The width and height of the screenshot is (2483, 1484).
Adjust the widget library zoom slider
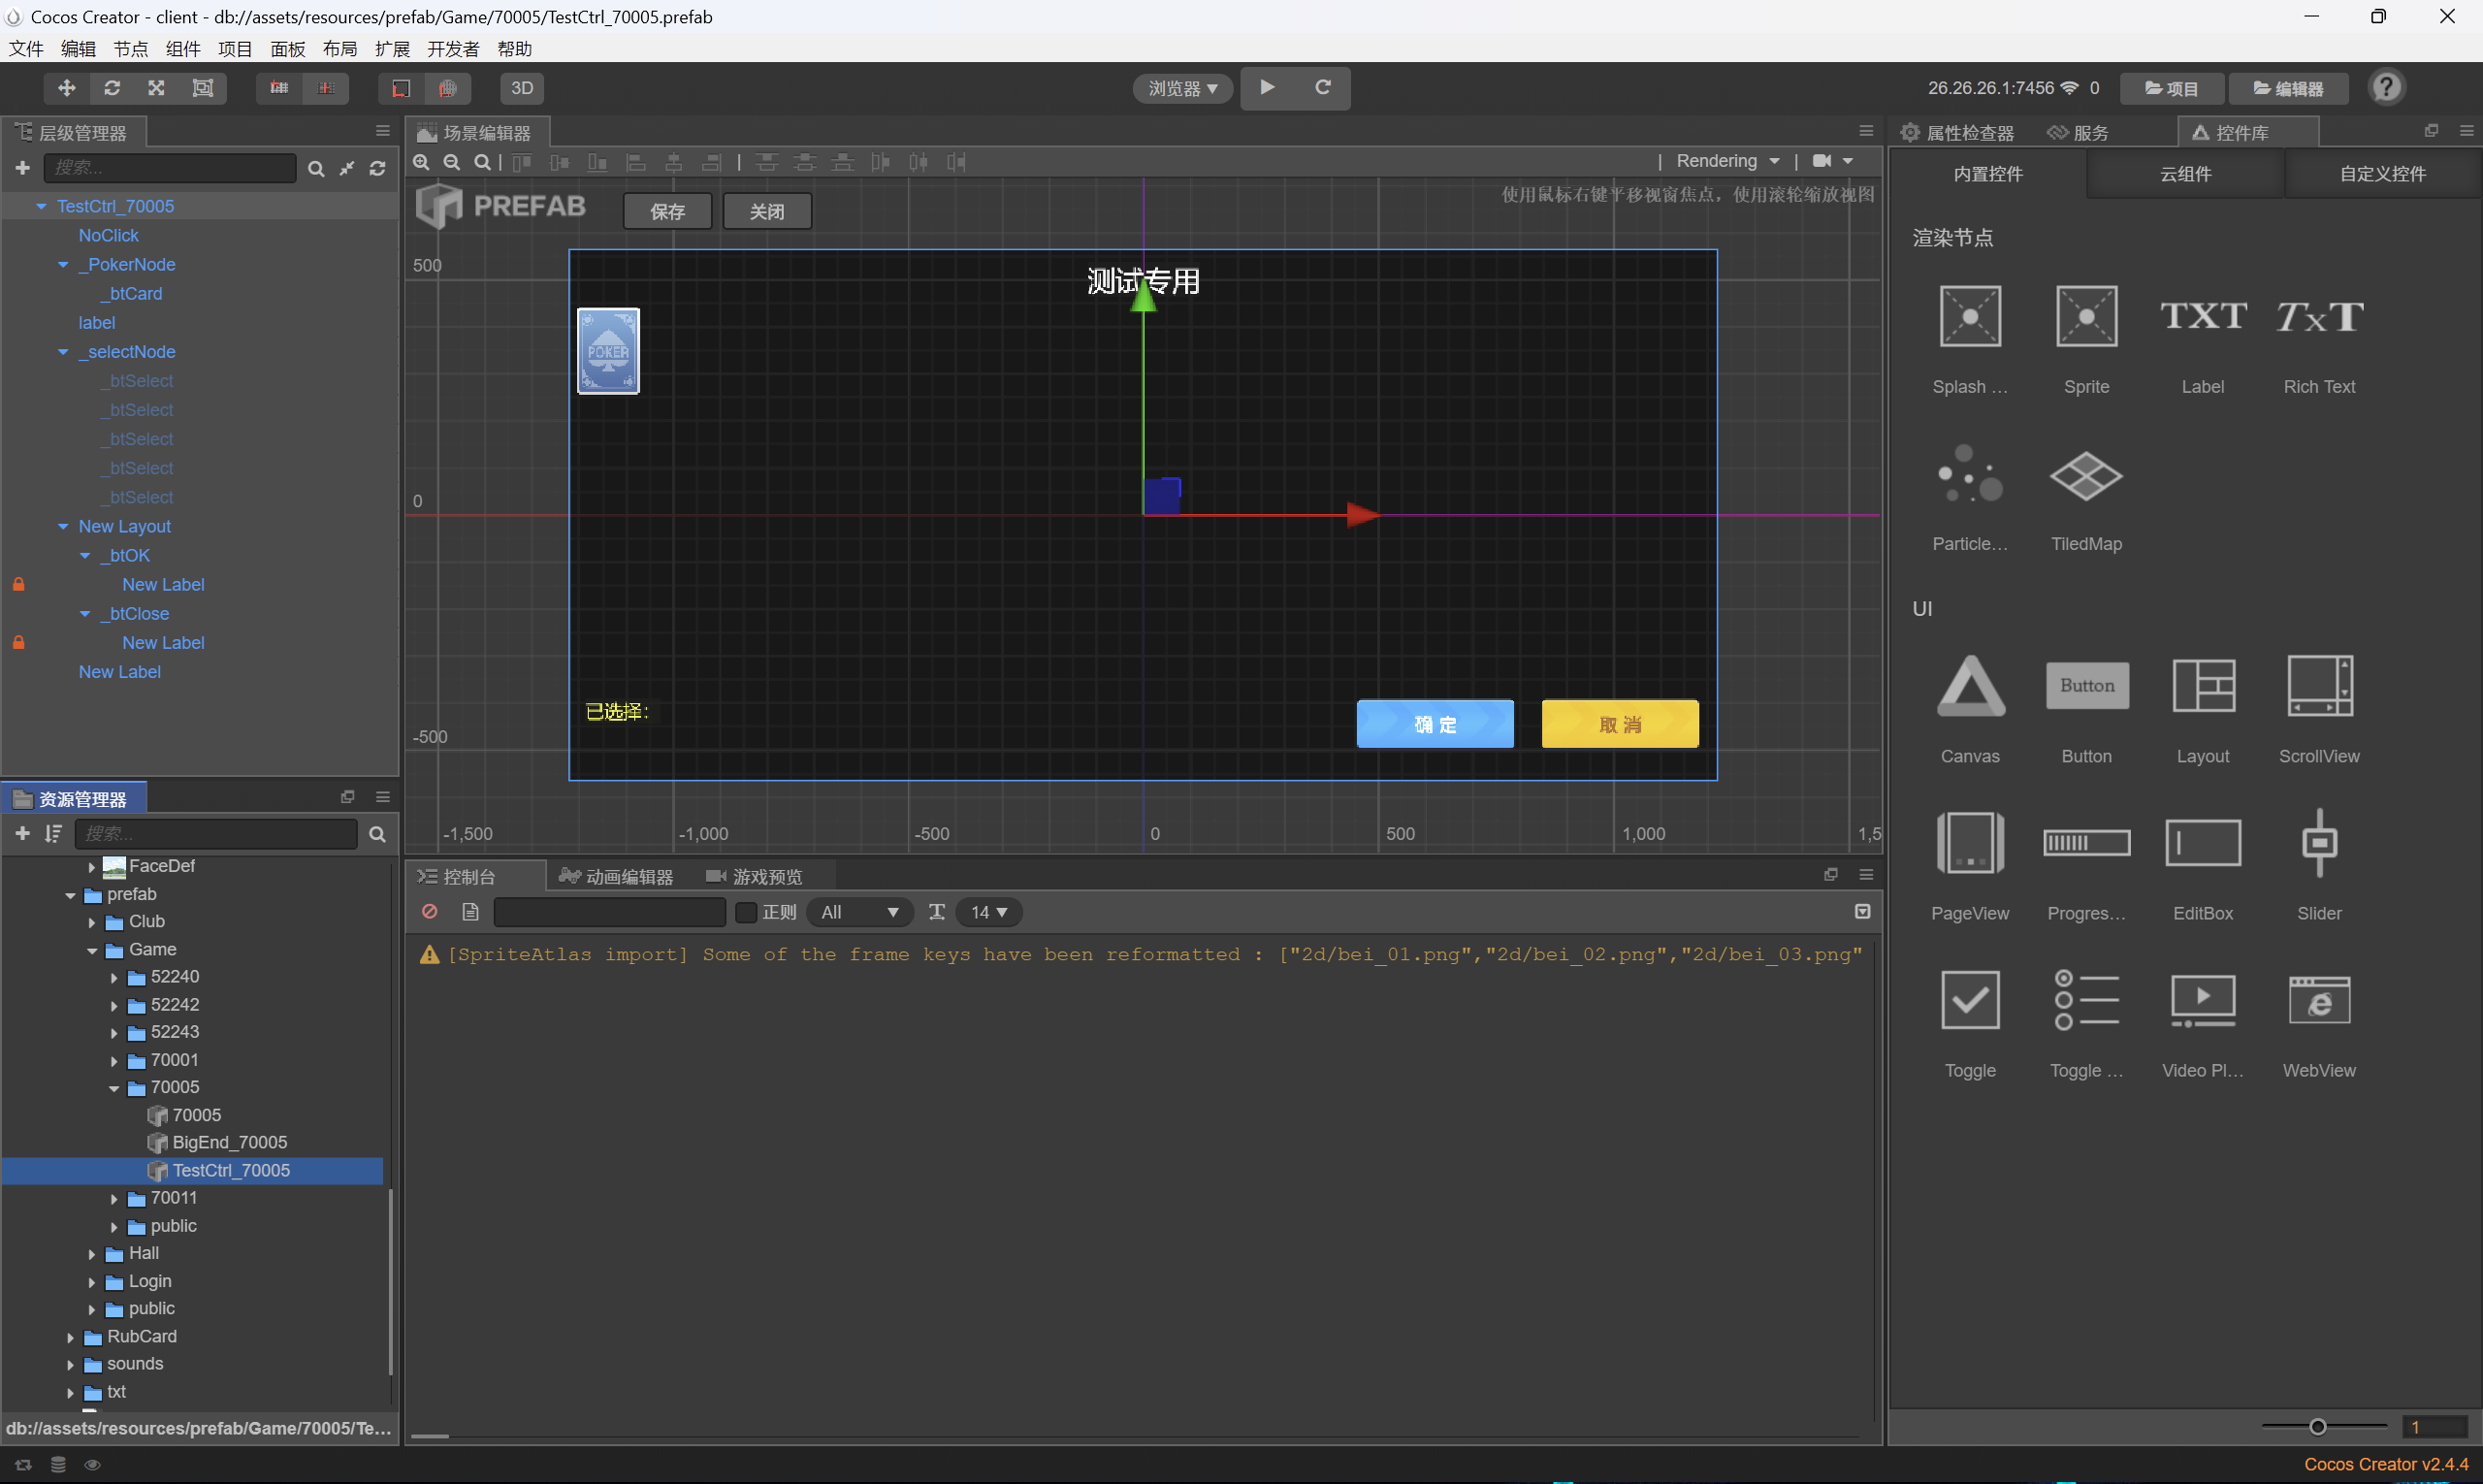(x=2317, y=1427)
